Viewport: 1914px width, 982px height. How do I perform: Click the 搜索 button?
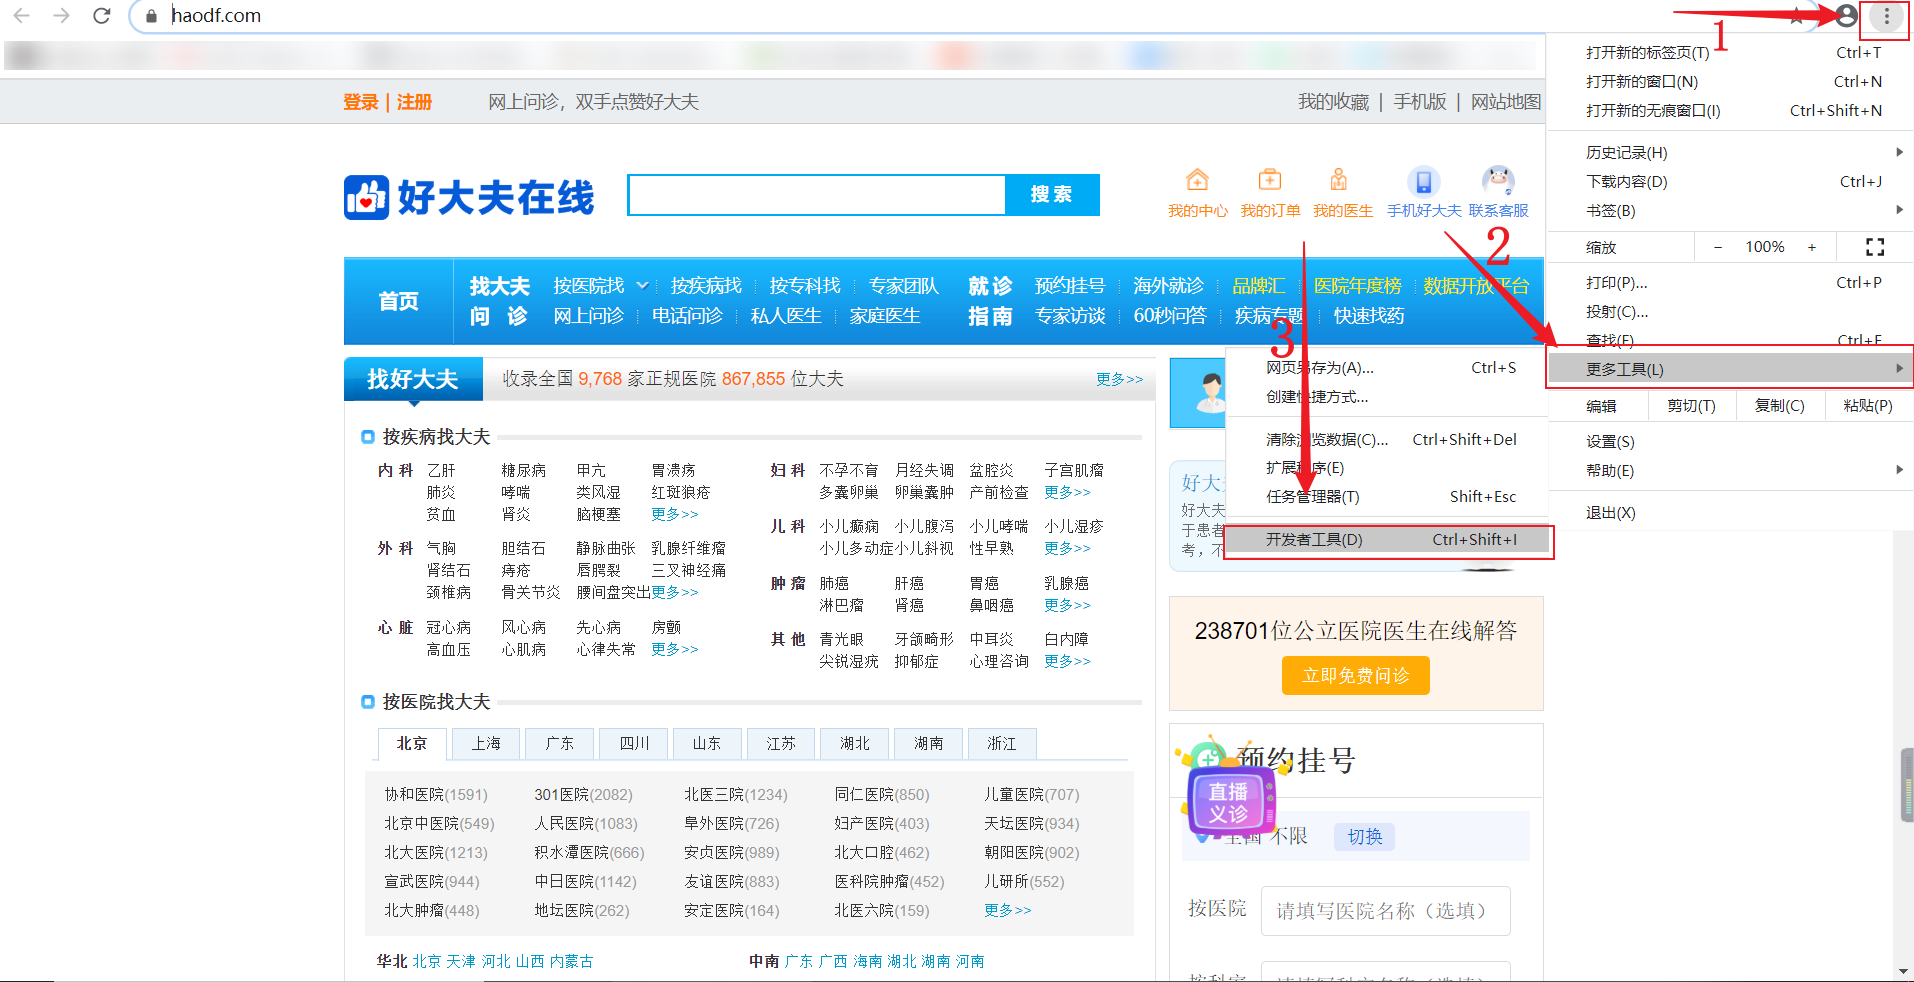pos(1052,194)
